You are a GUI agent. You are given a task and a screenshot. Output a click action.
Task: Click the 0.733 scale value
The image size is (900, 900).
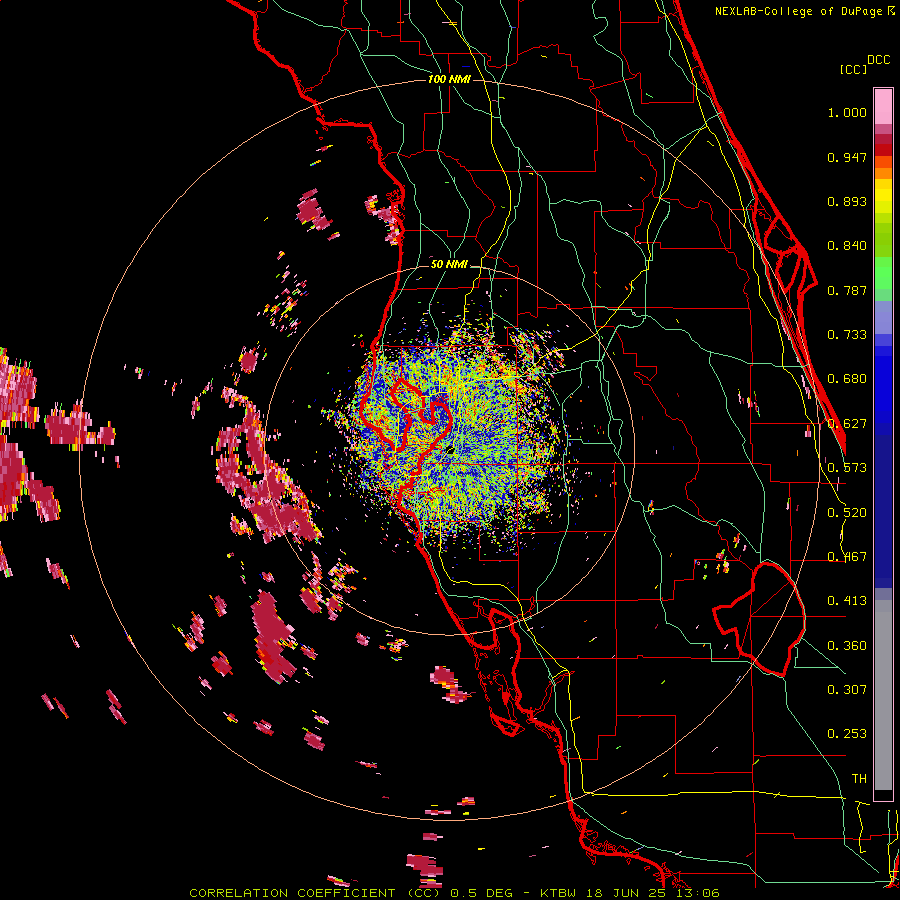pos(847,335)
